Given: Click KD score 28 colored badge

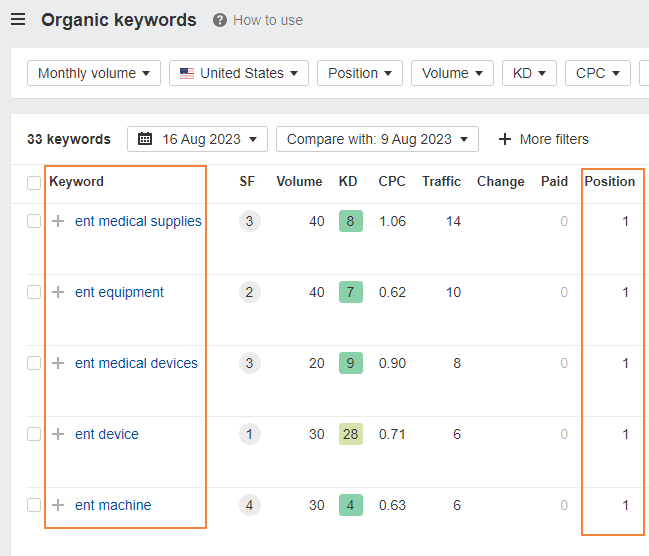Looking at the screenshot, I should point(350,434).
